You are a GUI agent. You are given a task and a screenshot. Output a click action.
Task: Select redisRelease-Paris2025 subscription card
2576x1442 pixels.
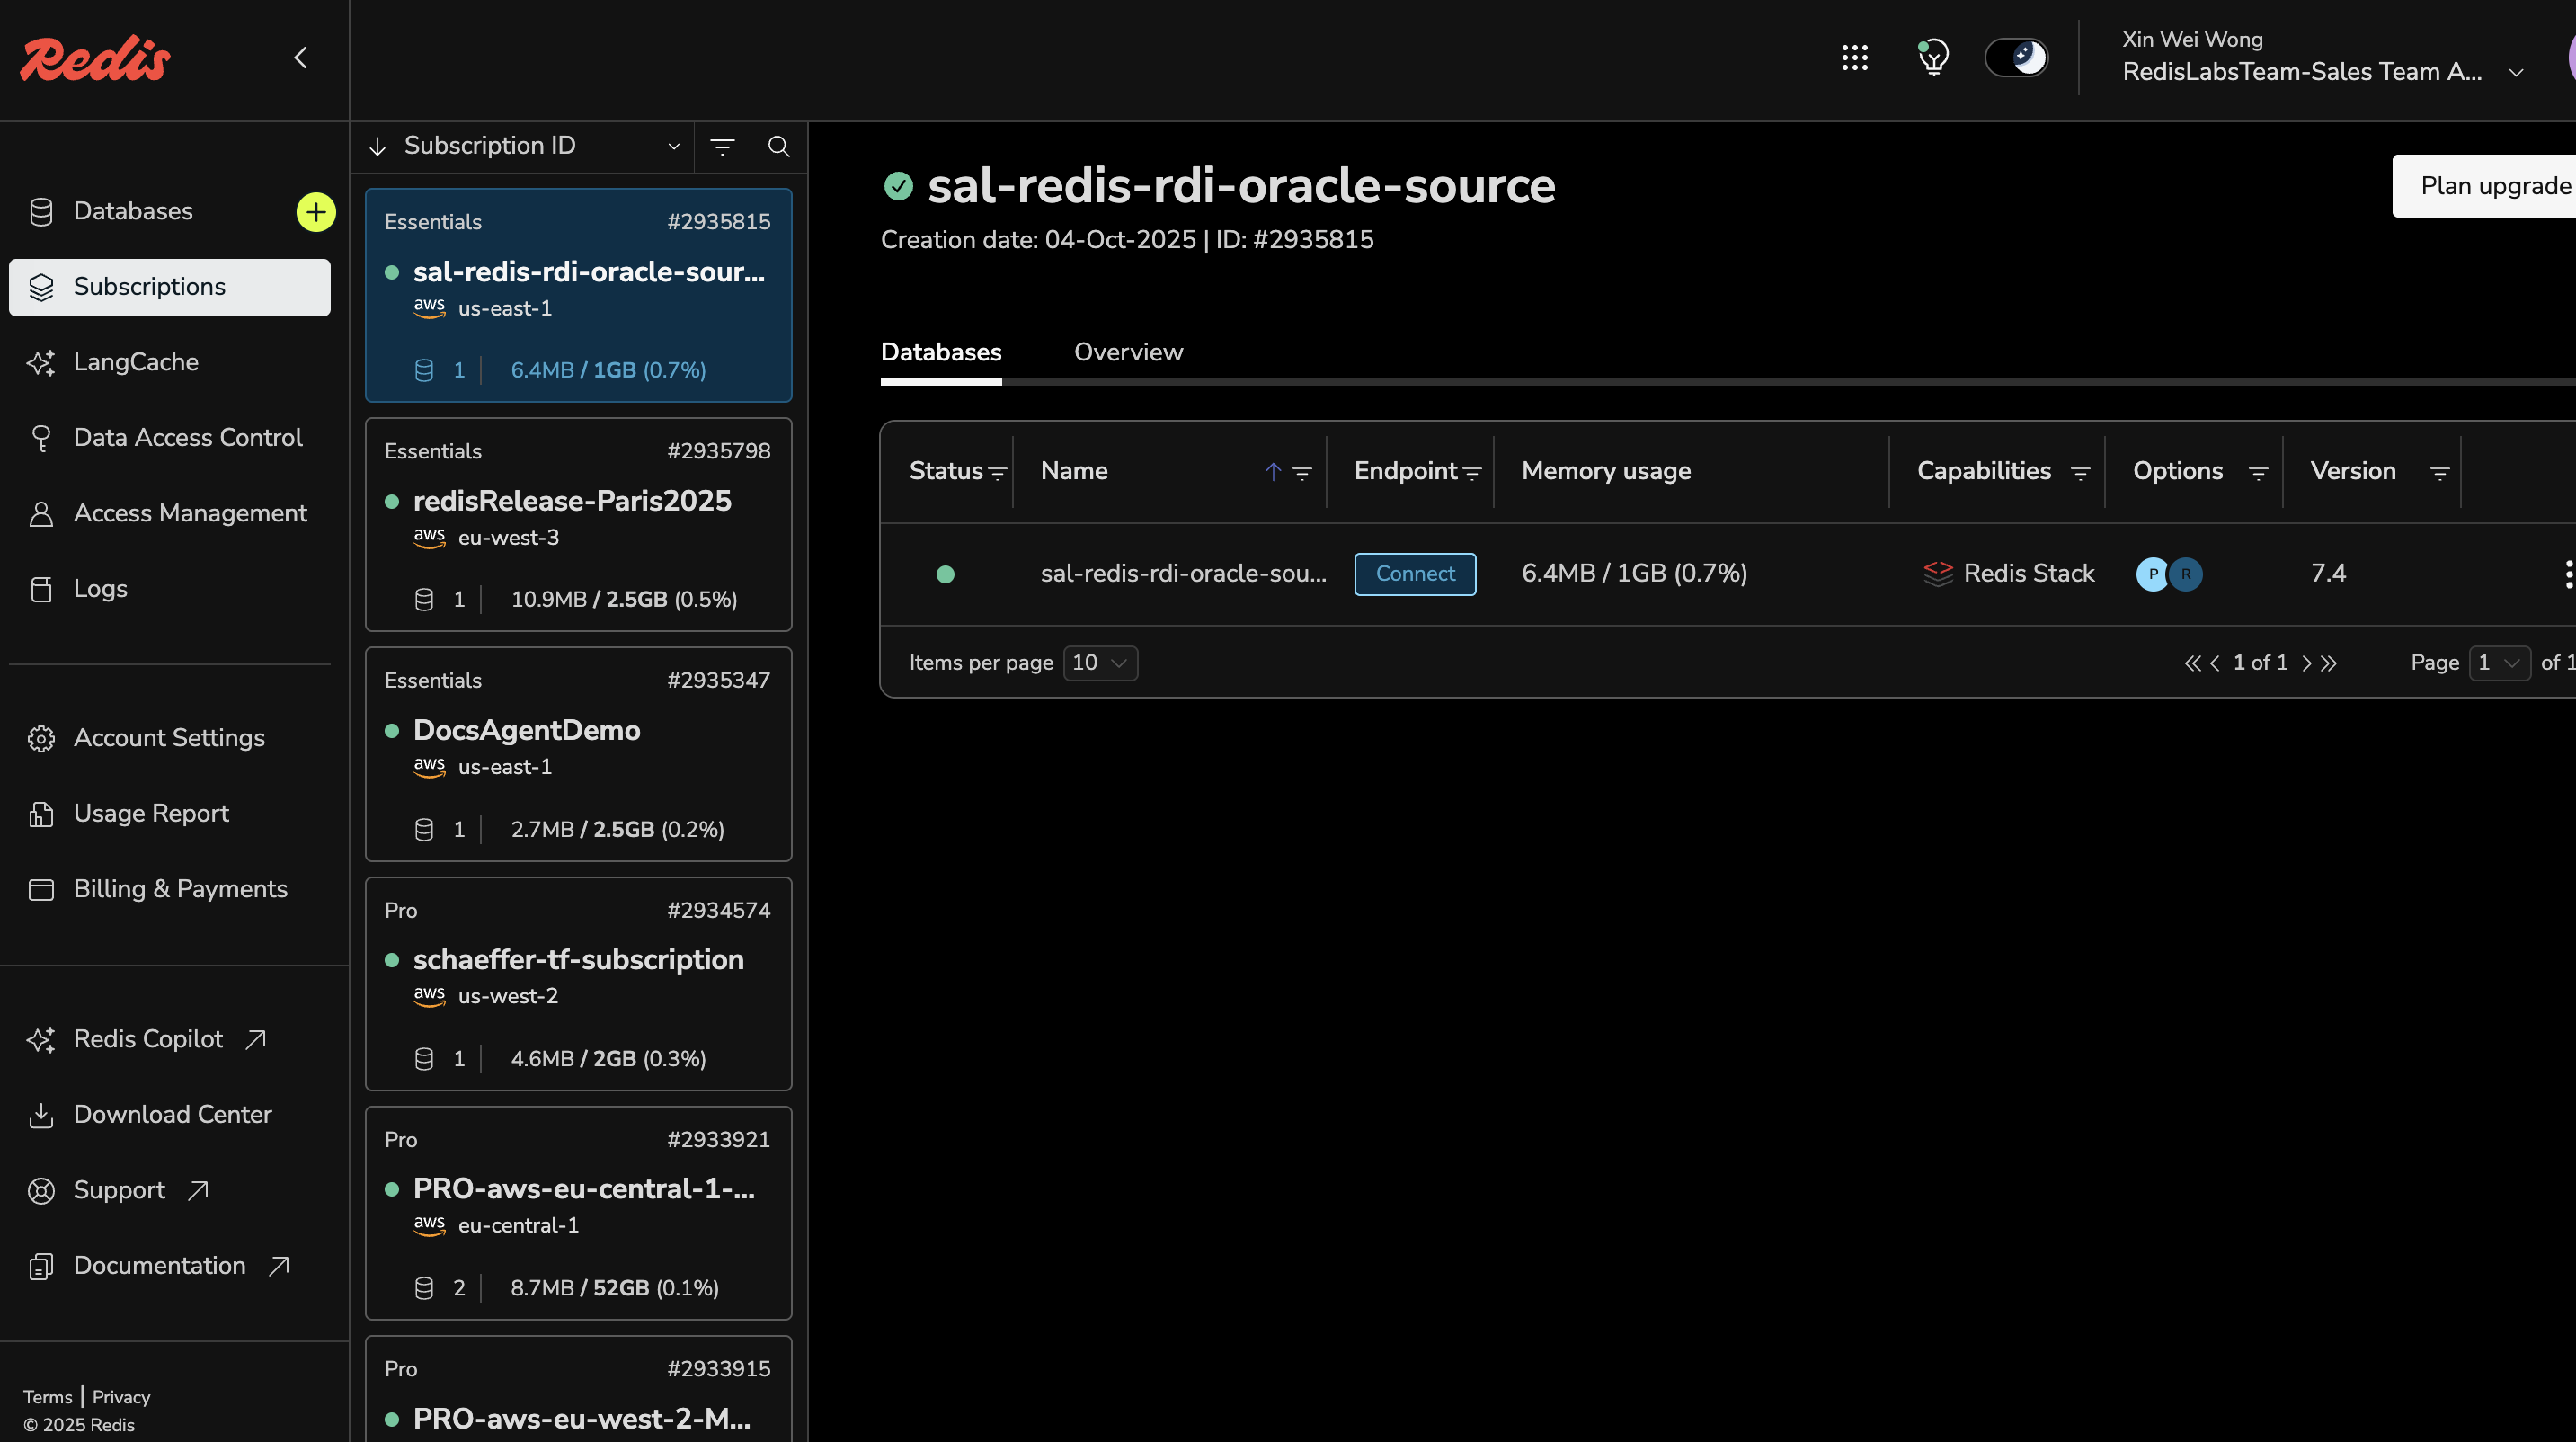(x=578, y=525)
